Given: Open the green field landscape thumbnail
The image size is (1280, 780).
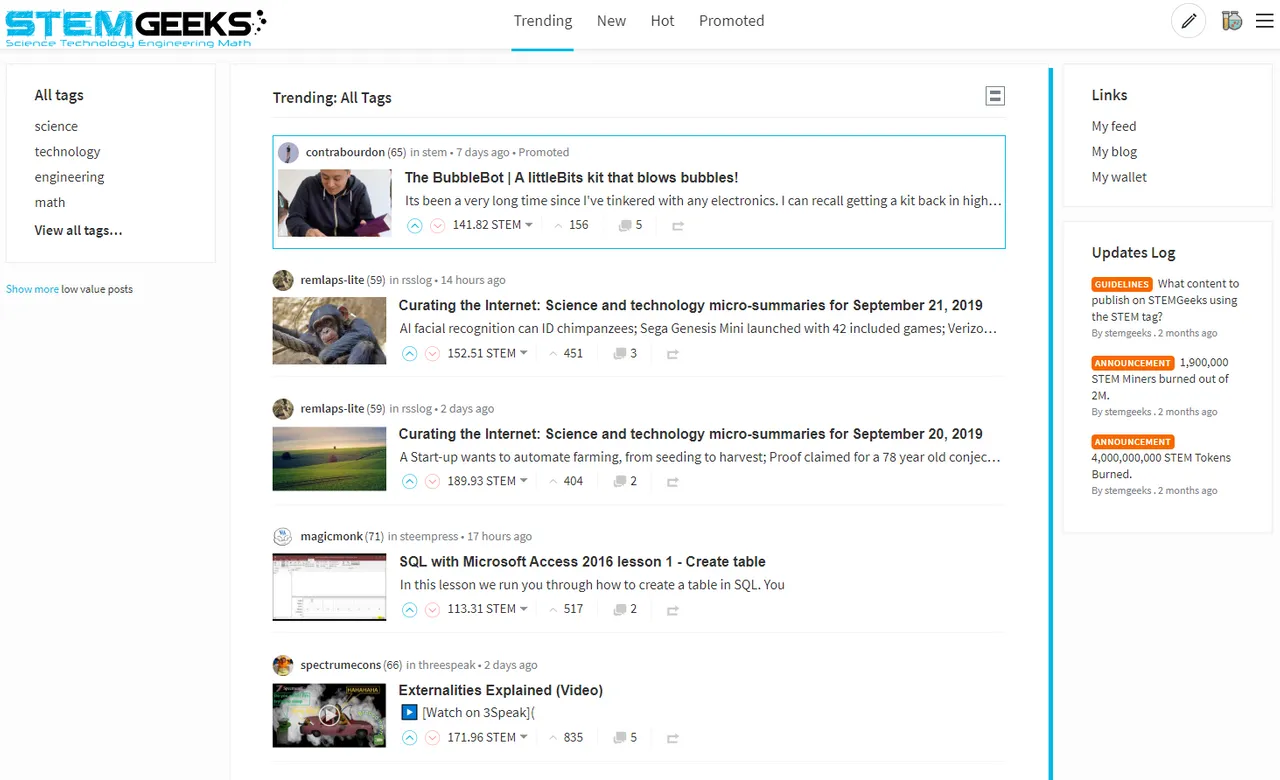Looking at the screenshot, I should 329,459.
